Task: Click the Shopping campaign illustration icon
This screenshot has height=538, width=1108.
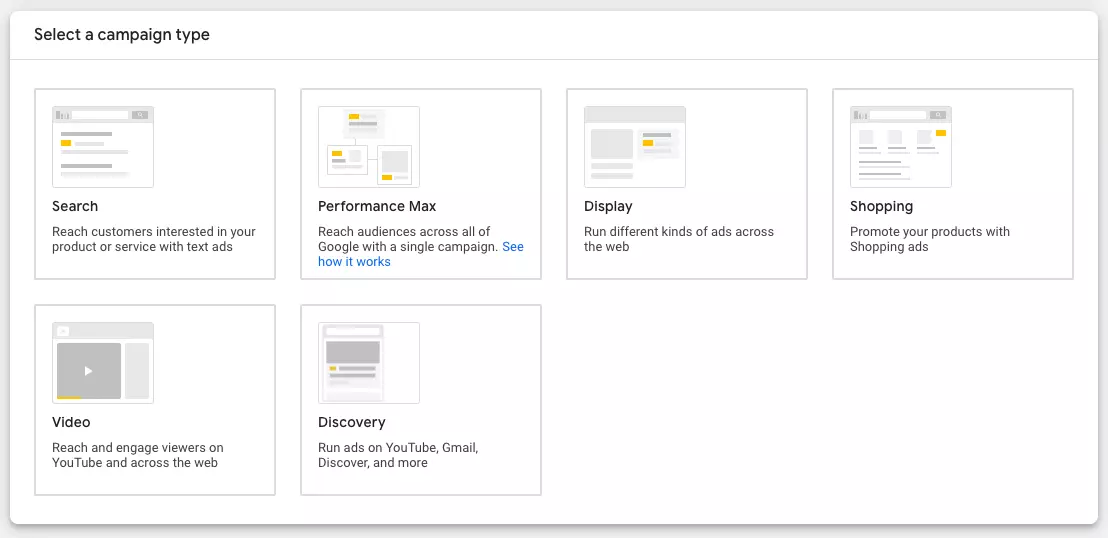Action: coord(901,147)
